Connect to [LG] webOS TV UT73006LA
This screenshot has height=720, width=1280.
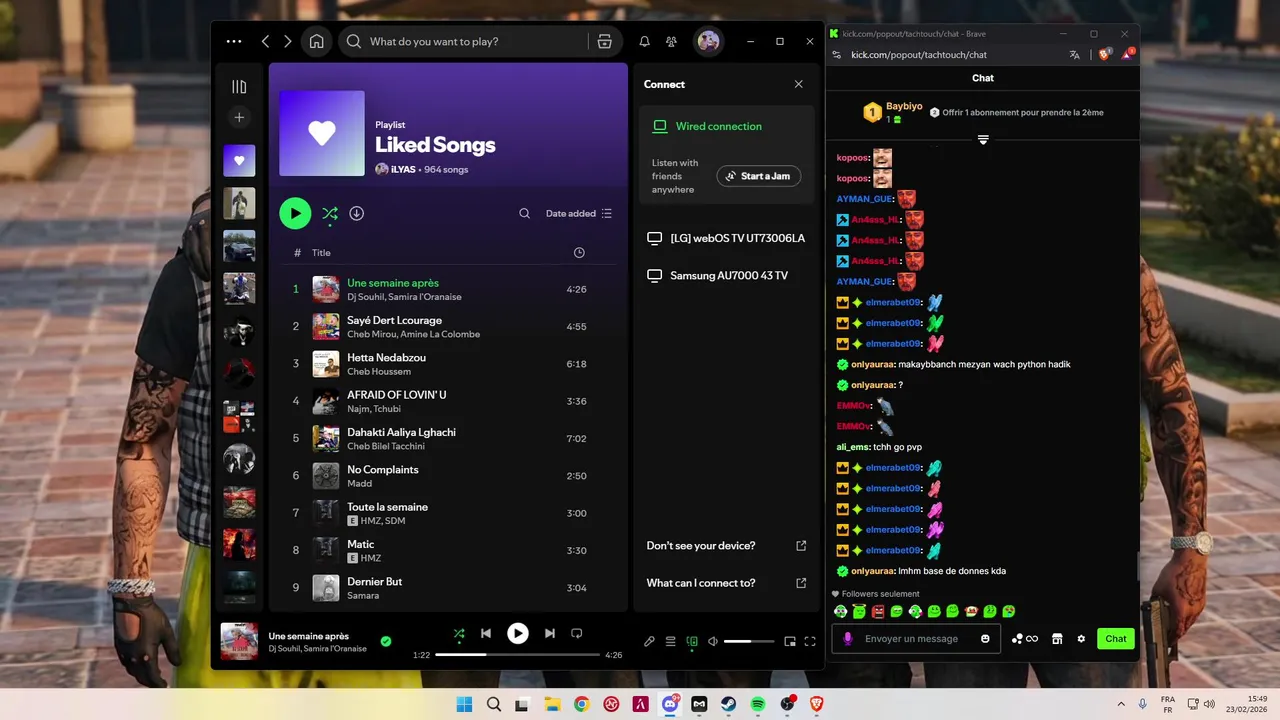pyautogui.click(x=726, y=238)
